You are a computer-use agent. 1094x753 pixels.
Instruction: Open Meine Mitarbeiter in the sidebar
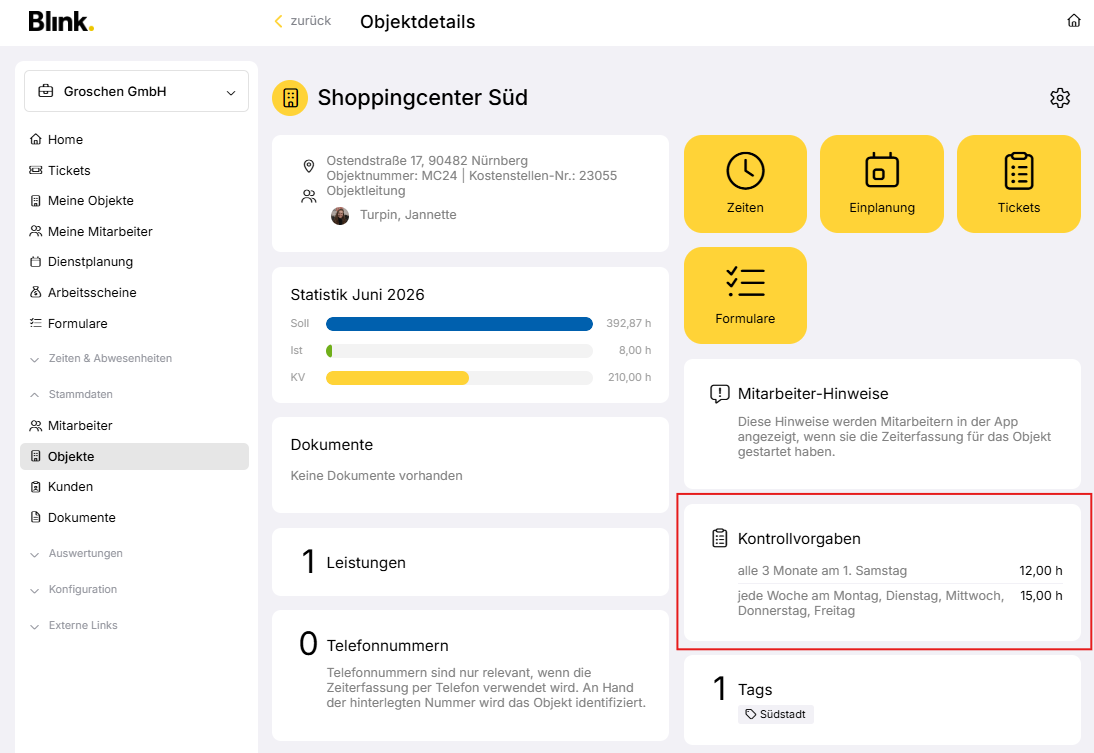click(100, 232)
